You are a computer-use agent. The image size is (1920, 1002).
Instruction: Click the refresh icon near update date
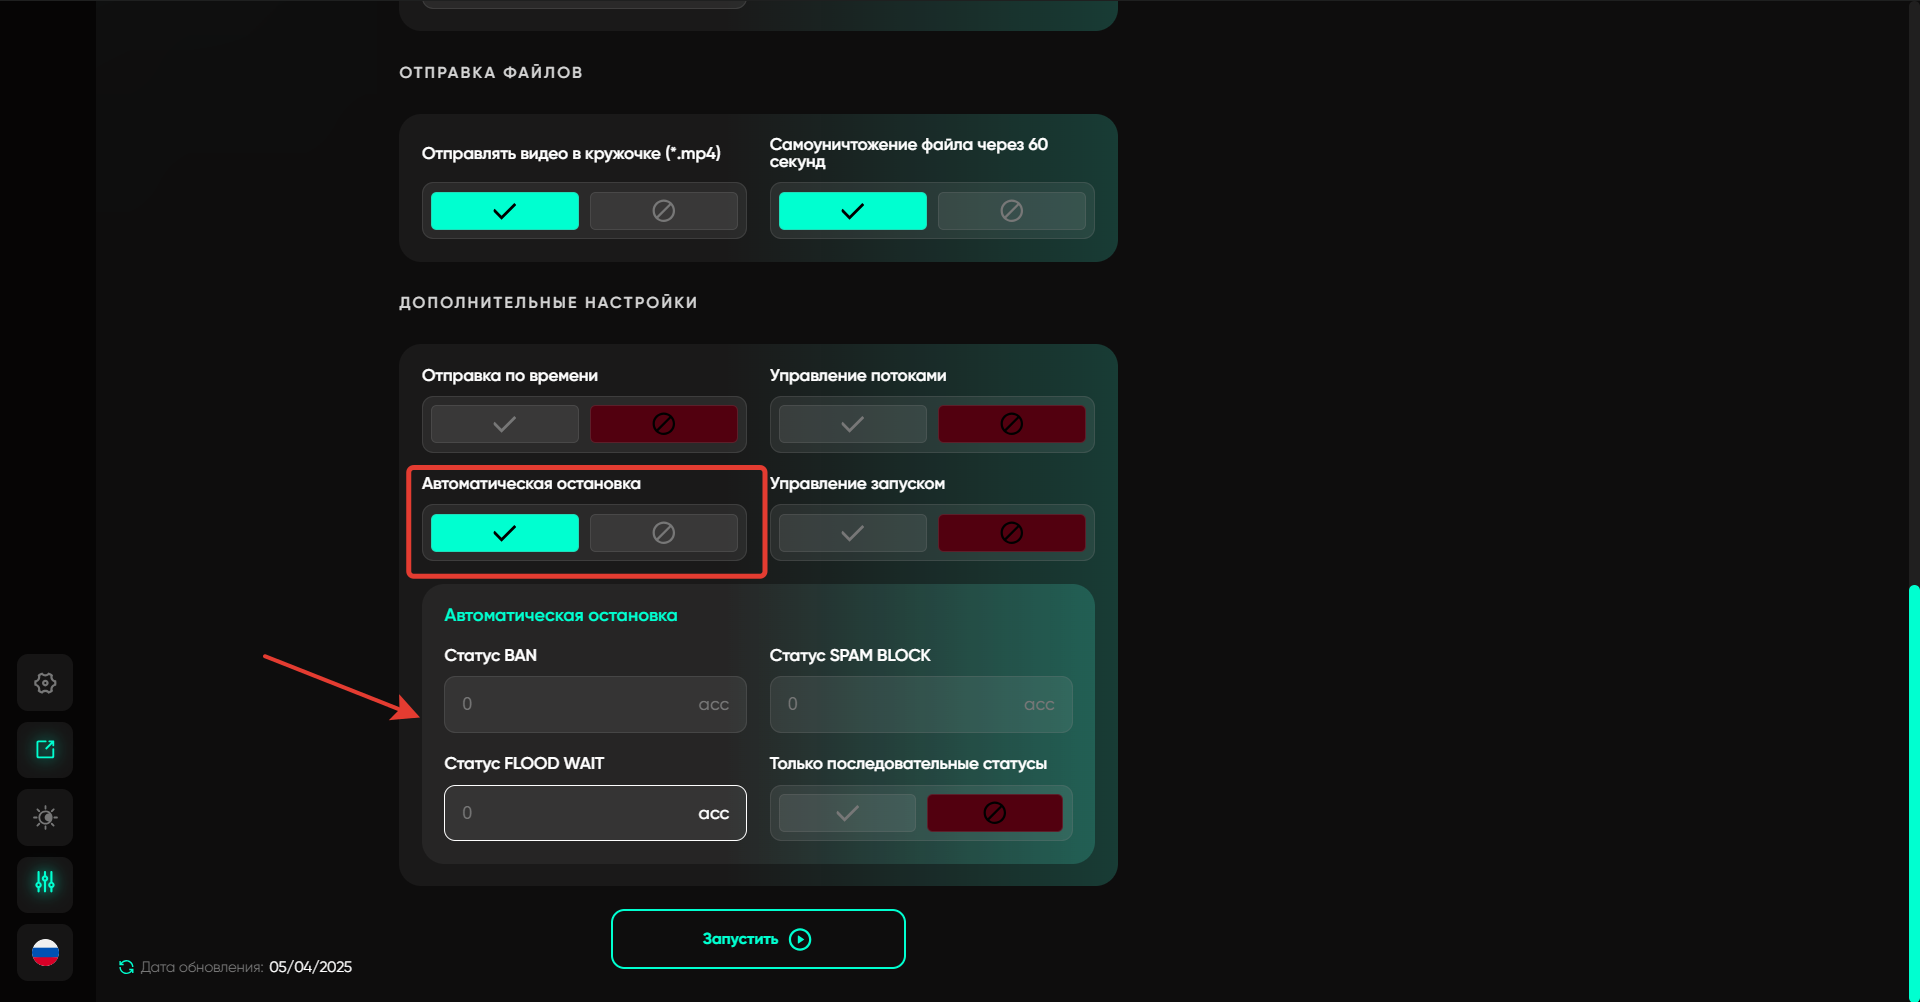click(x=126, y=967)
